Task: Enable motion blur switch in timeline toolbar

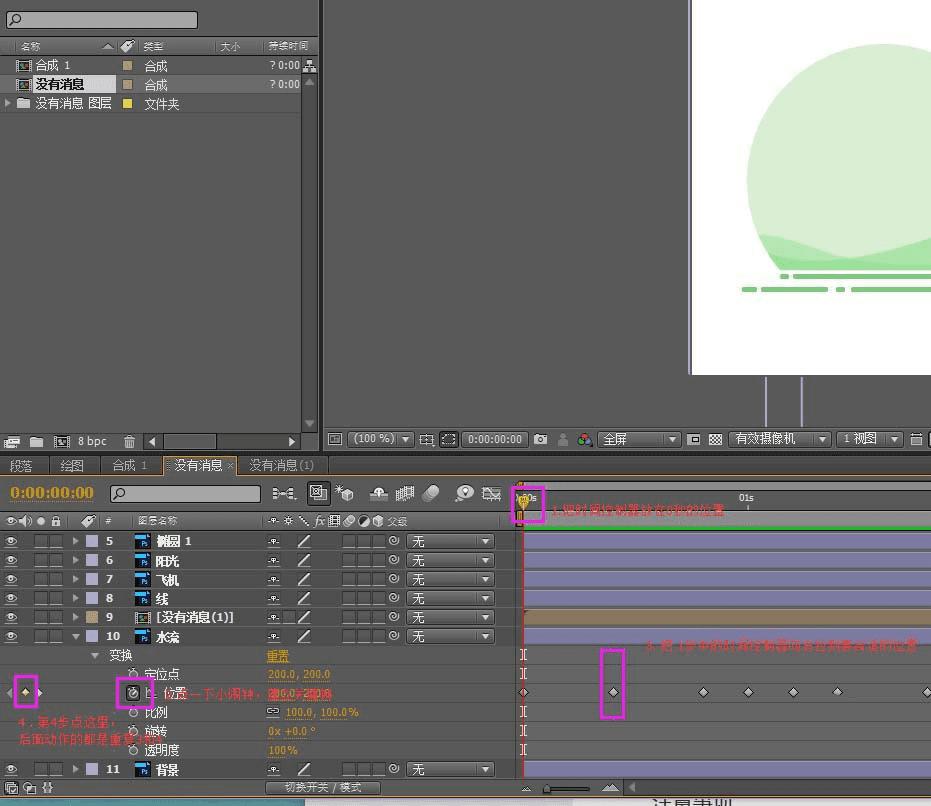Action: click(x=431, y=493)
